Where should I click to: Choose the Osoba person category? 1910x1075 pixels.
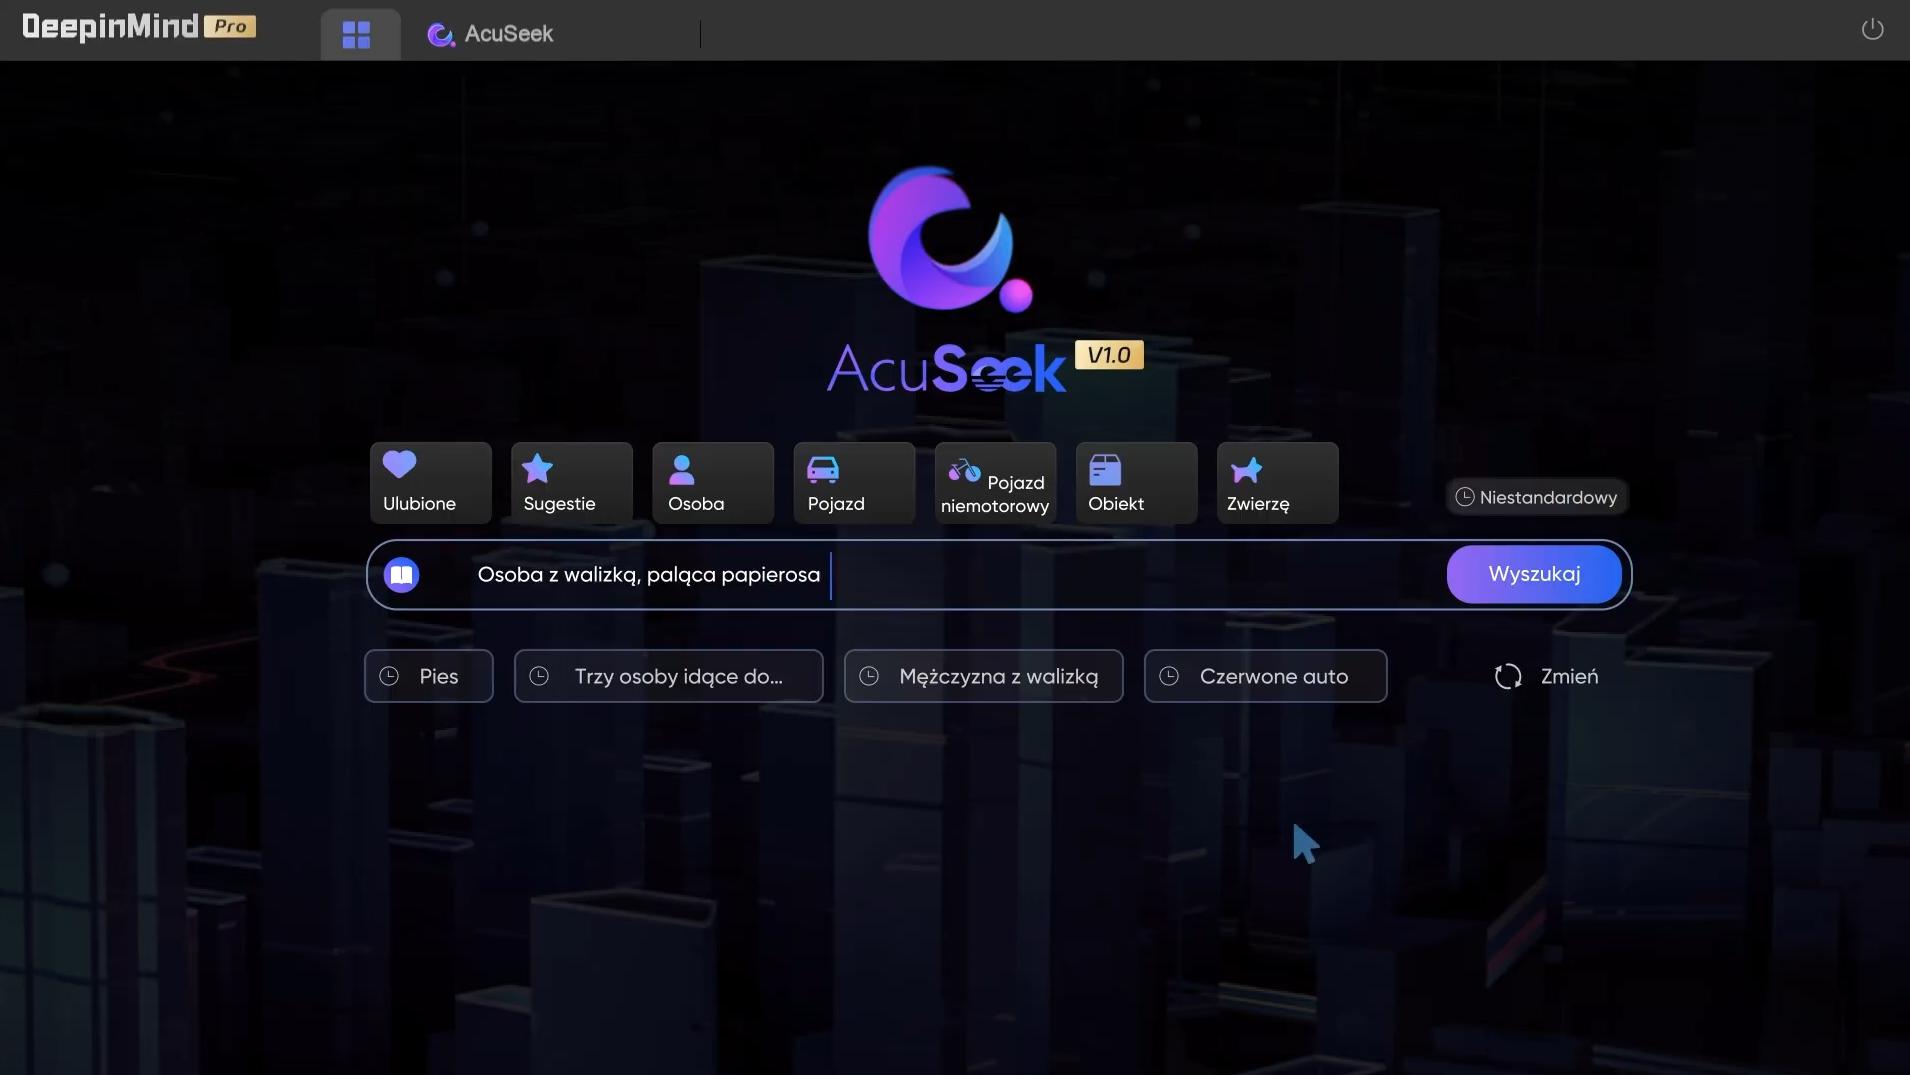pos(712,483)
